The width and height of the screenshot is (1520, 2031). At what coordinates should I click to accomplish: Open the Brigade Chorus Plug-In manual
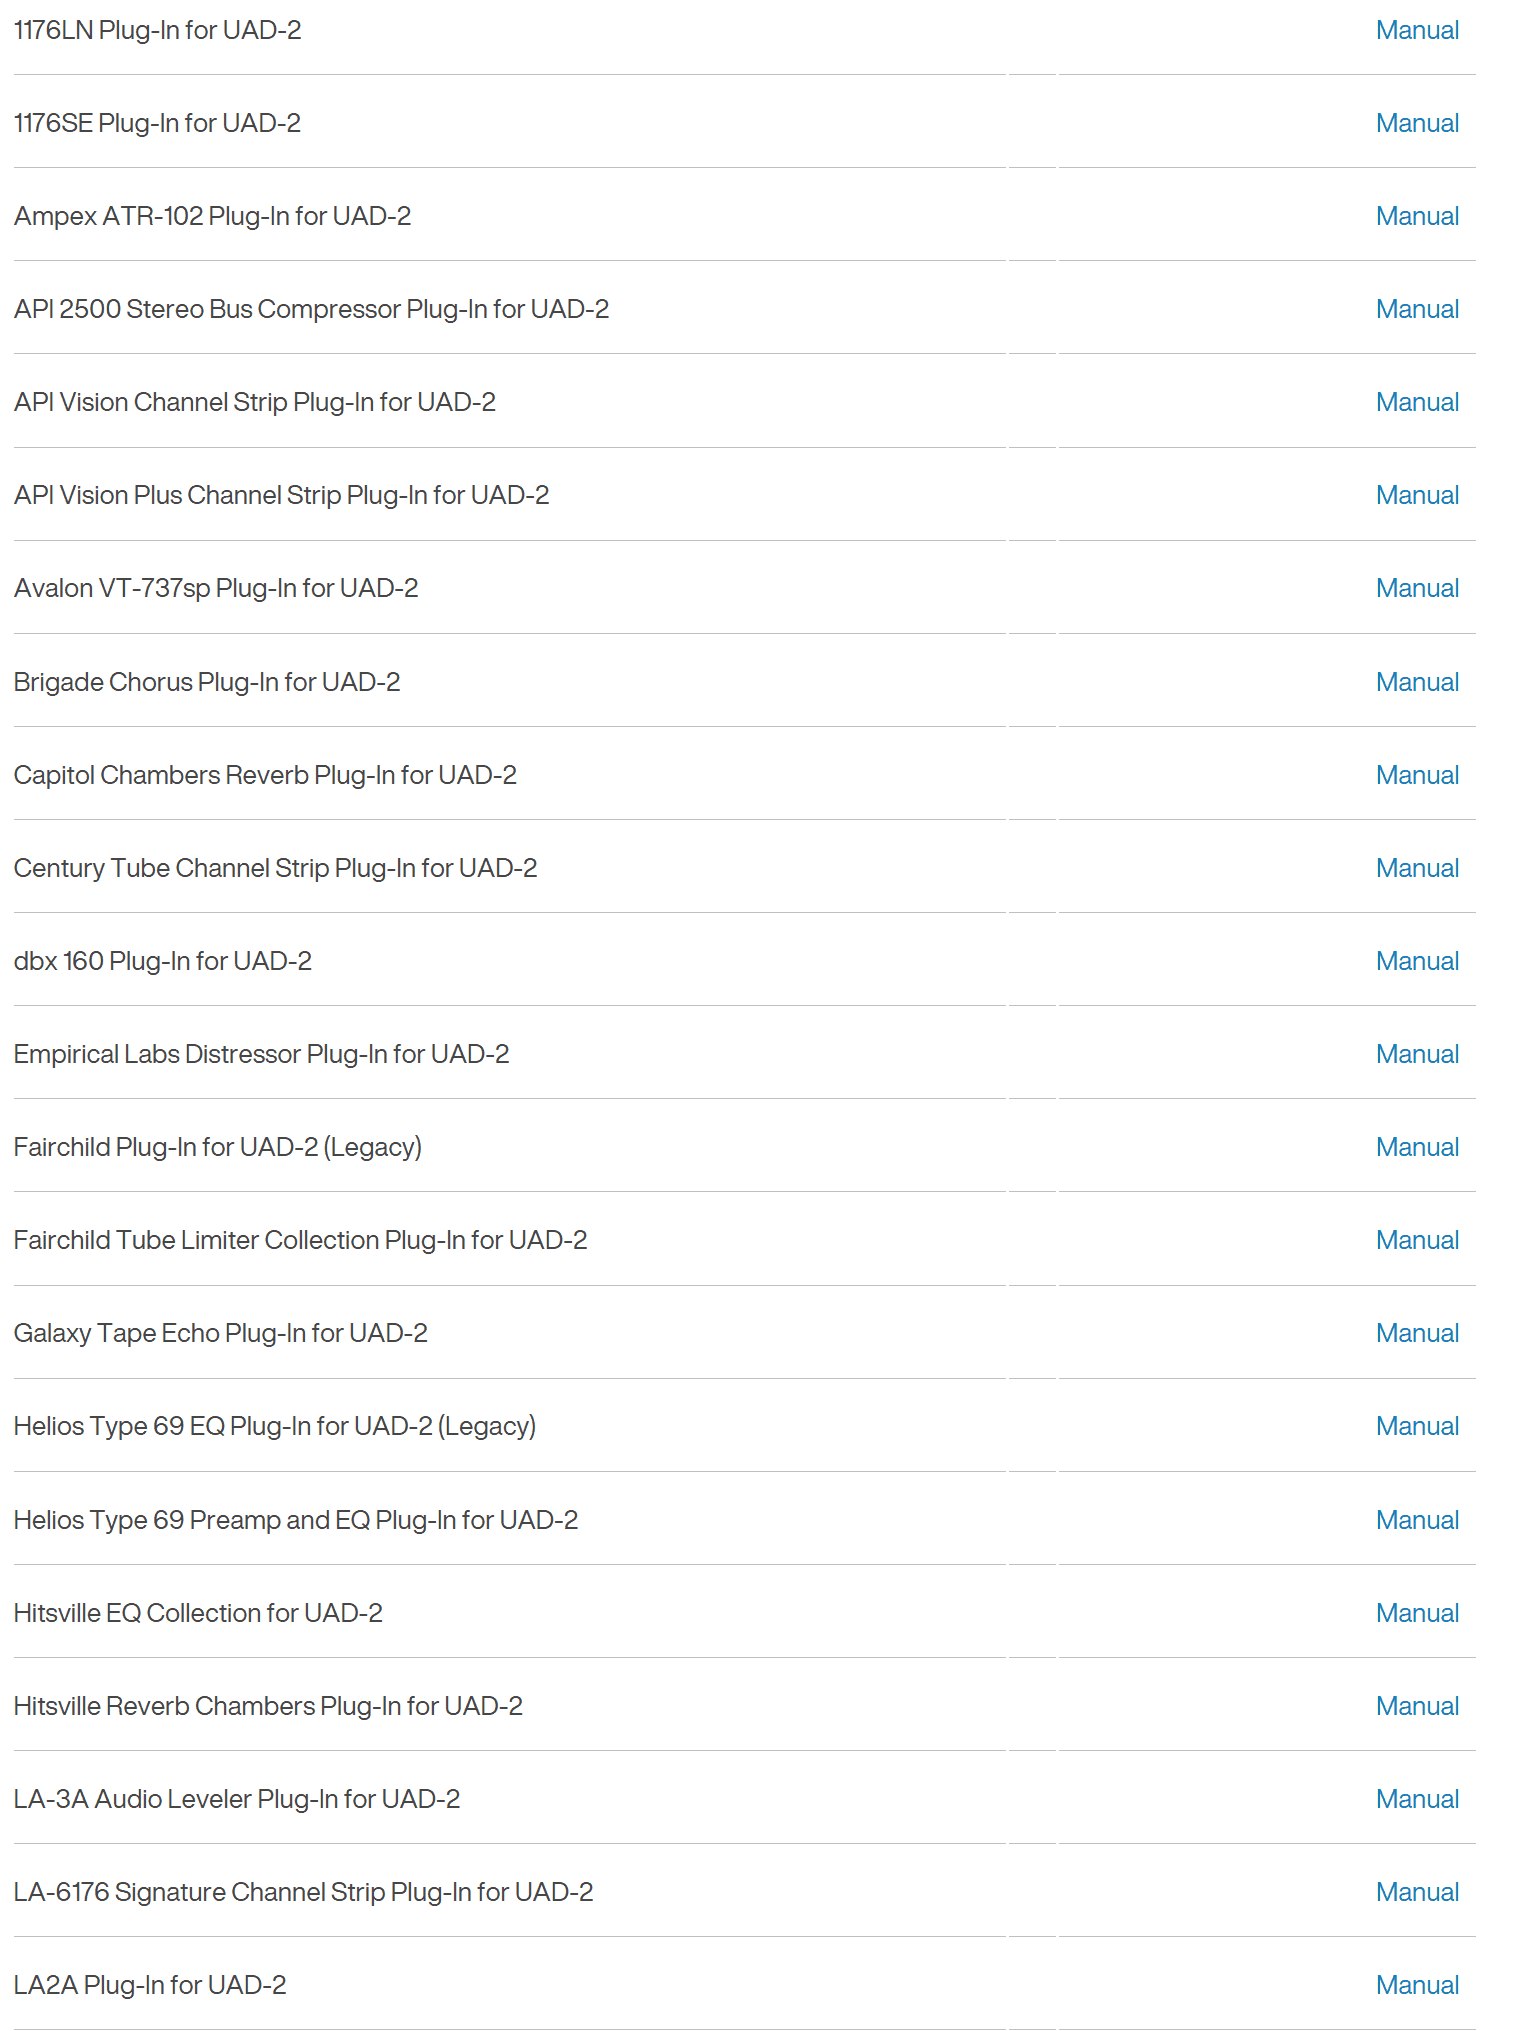(x=1417, y=683)
